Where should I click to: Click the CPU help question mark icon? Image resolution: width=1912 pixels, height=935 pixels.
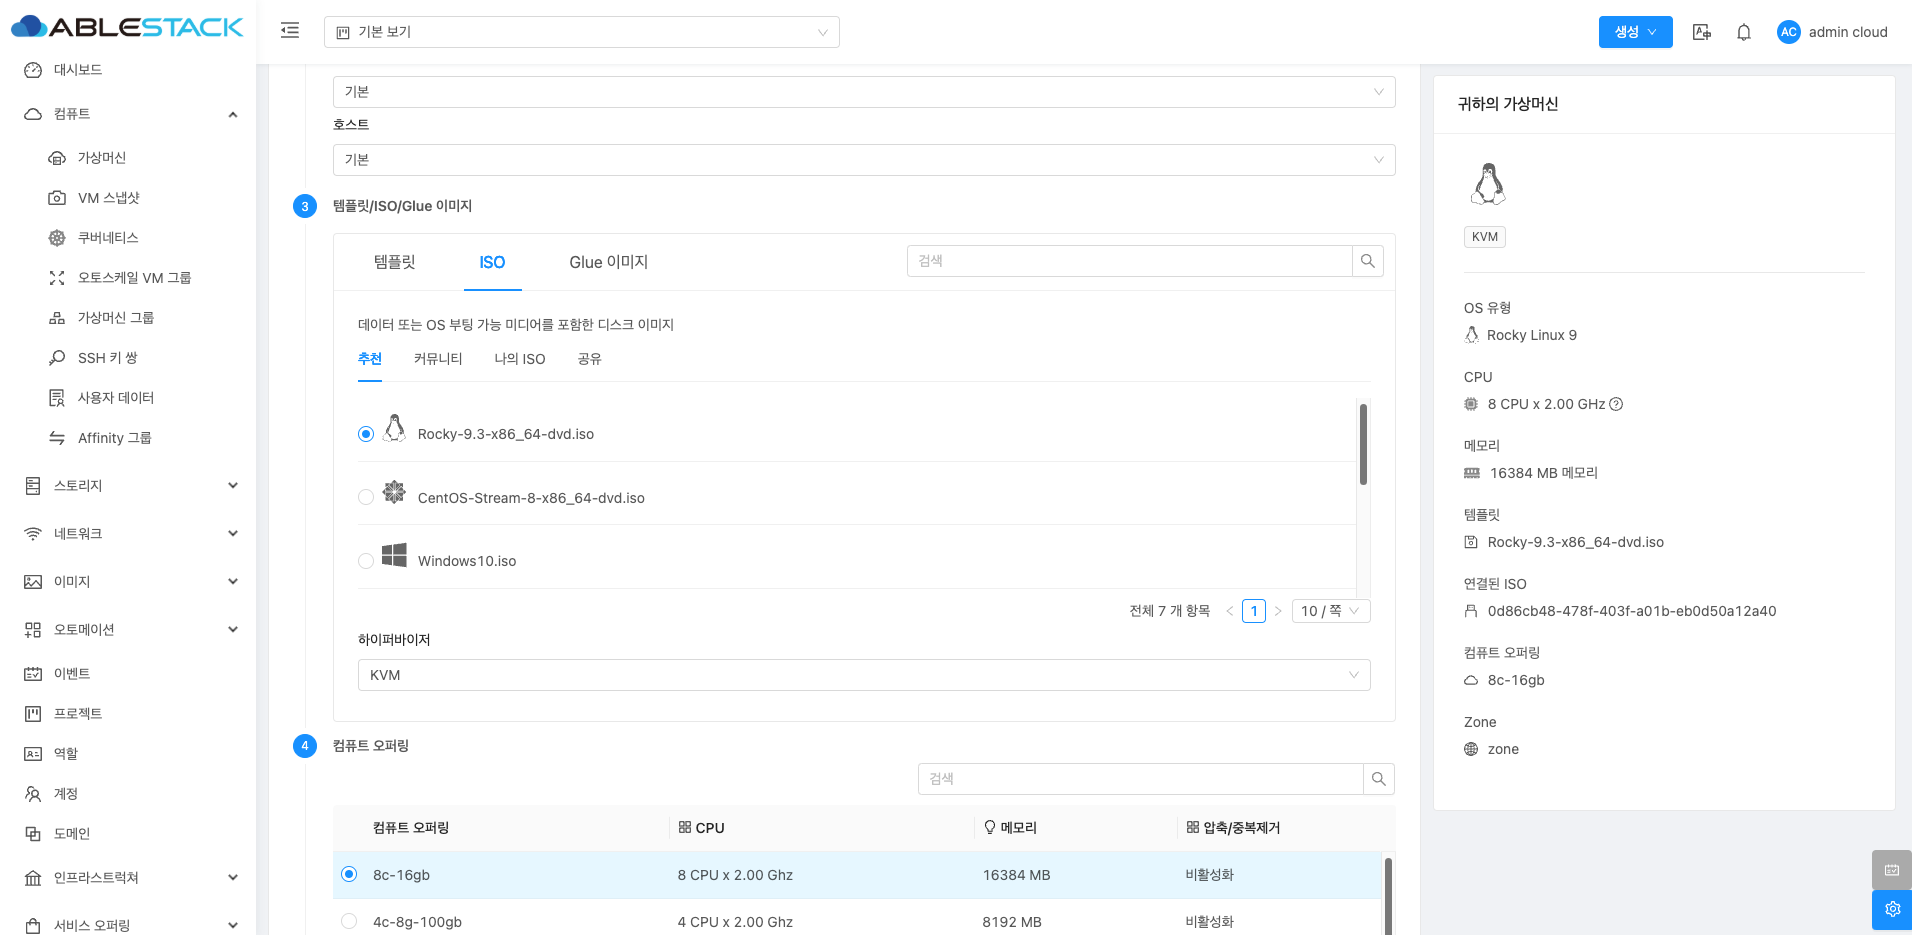point(1616,404)
